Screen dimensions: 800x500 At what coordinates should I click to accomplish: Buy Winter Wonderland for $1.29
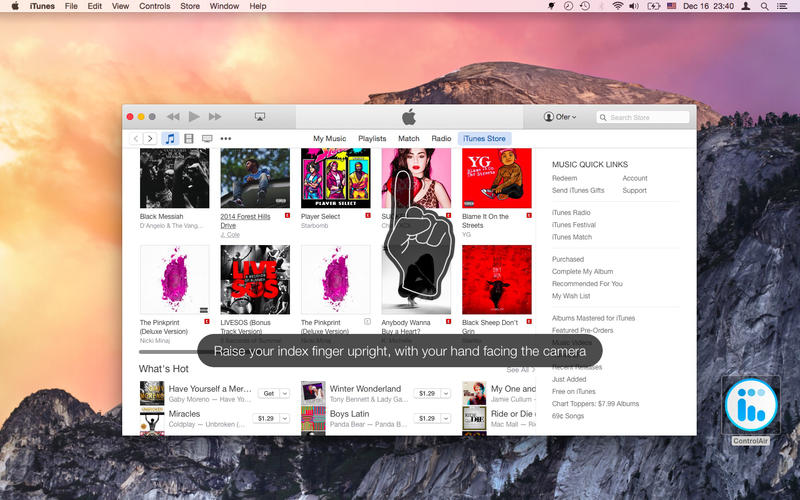point(427,393)
